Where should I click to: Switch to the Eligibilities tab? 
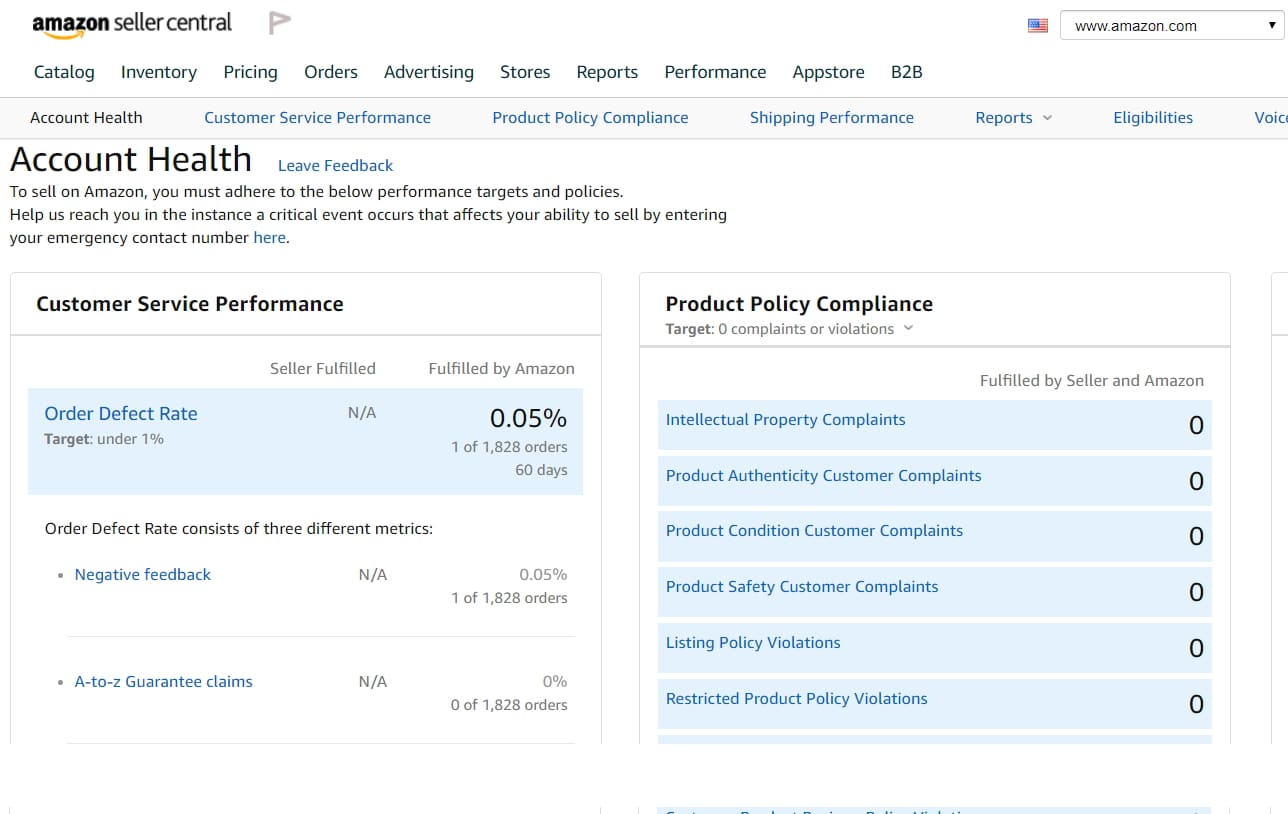1153,117
